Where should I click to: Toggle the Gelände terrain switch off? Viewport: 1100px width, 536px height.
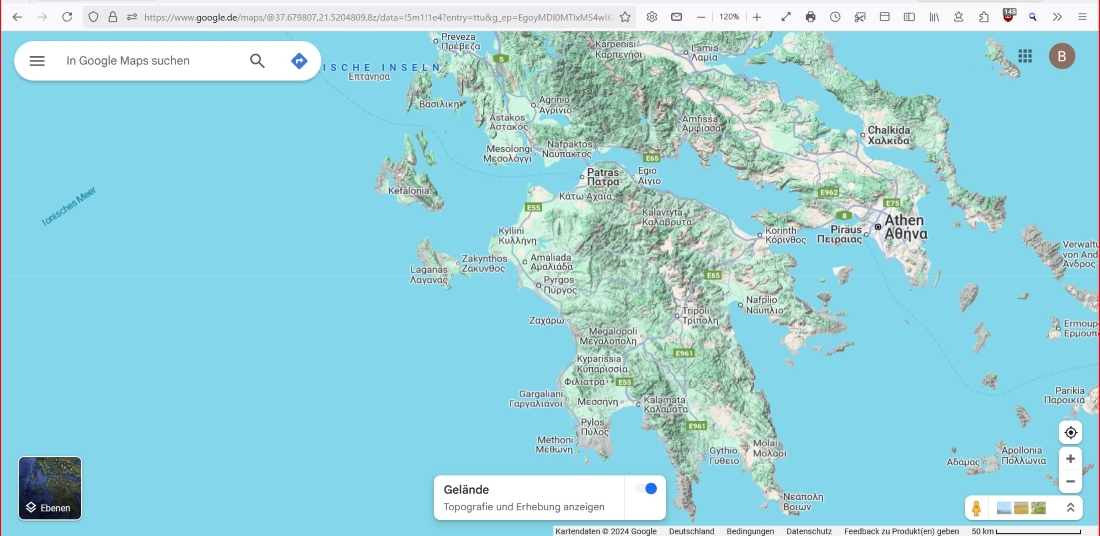646,489
